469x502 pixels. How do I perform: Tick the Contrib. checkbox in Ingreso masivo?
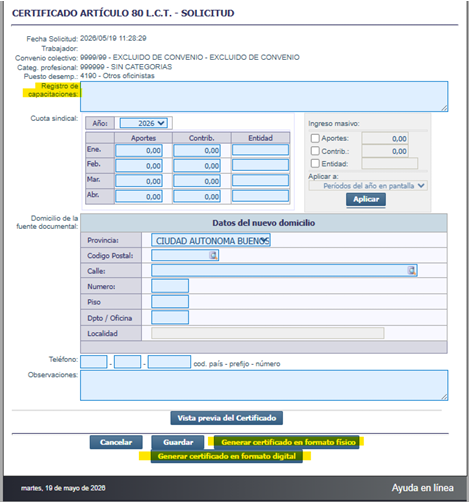[315, 151]
